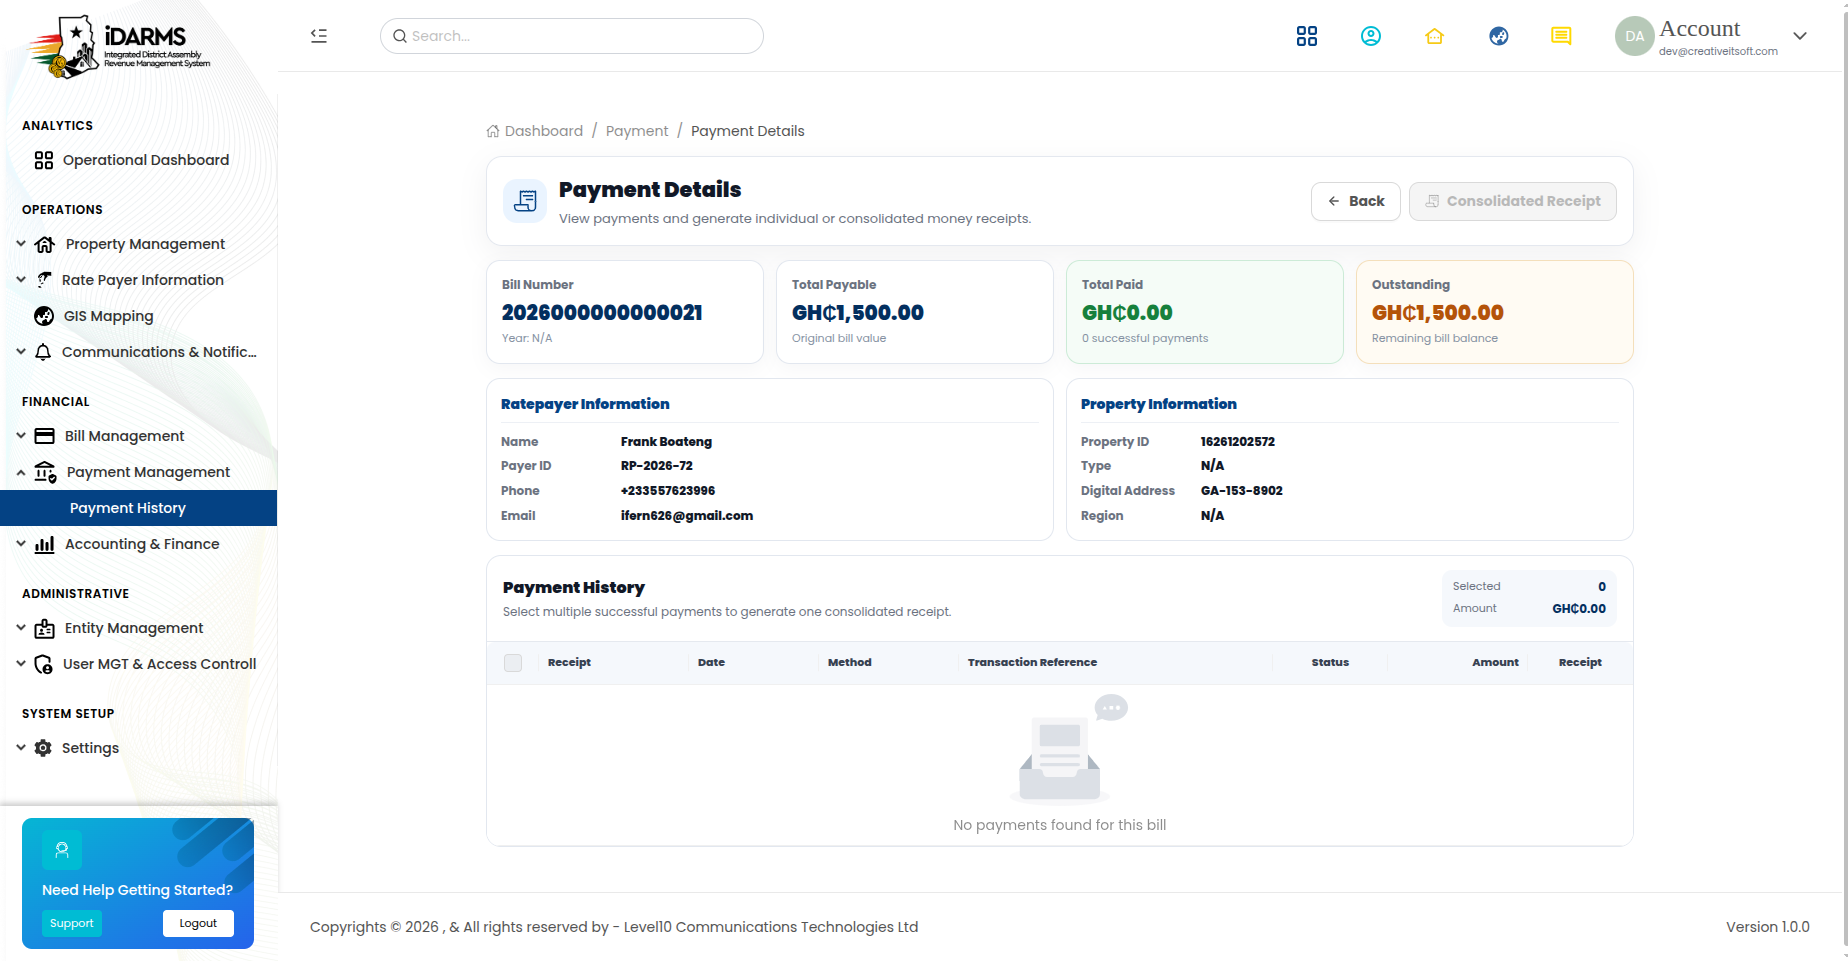
Task: Select the Payment History menu item
Action: [x=138, y=508]
